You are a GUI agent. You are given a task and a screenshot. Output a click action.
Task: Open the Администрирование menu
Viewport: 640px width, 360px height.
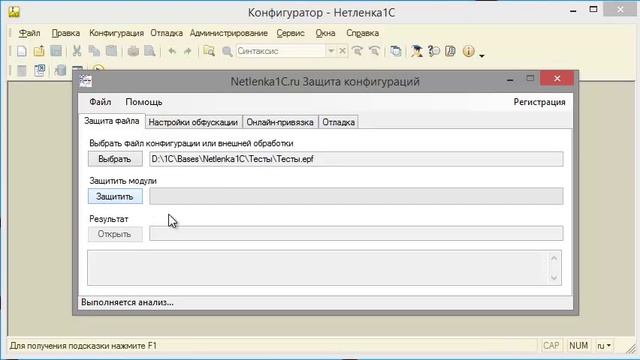229,33
